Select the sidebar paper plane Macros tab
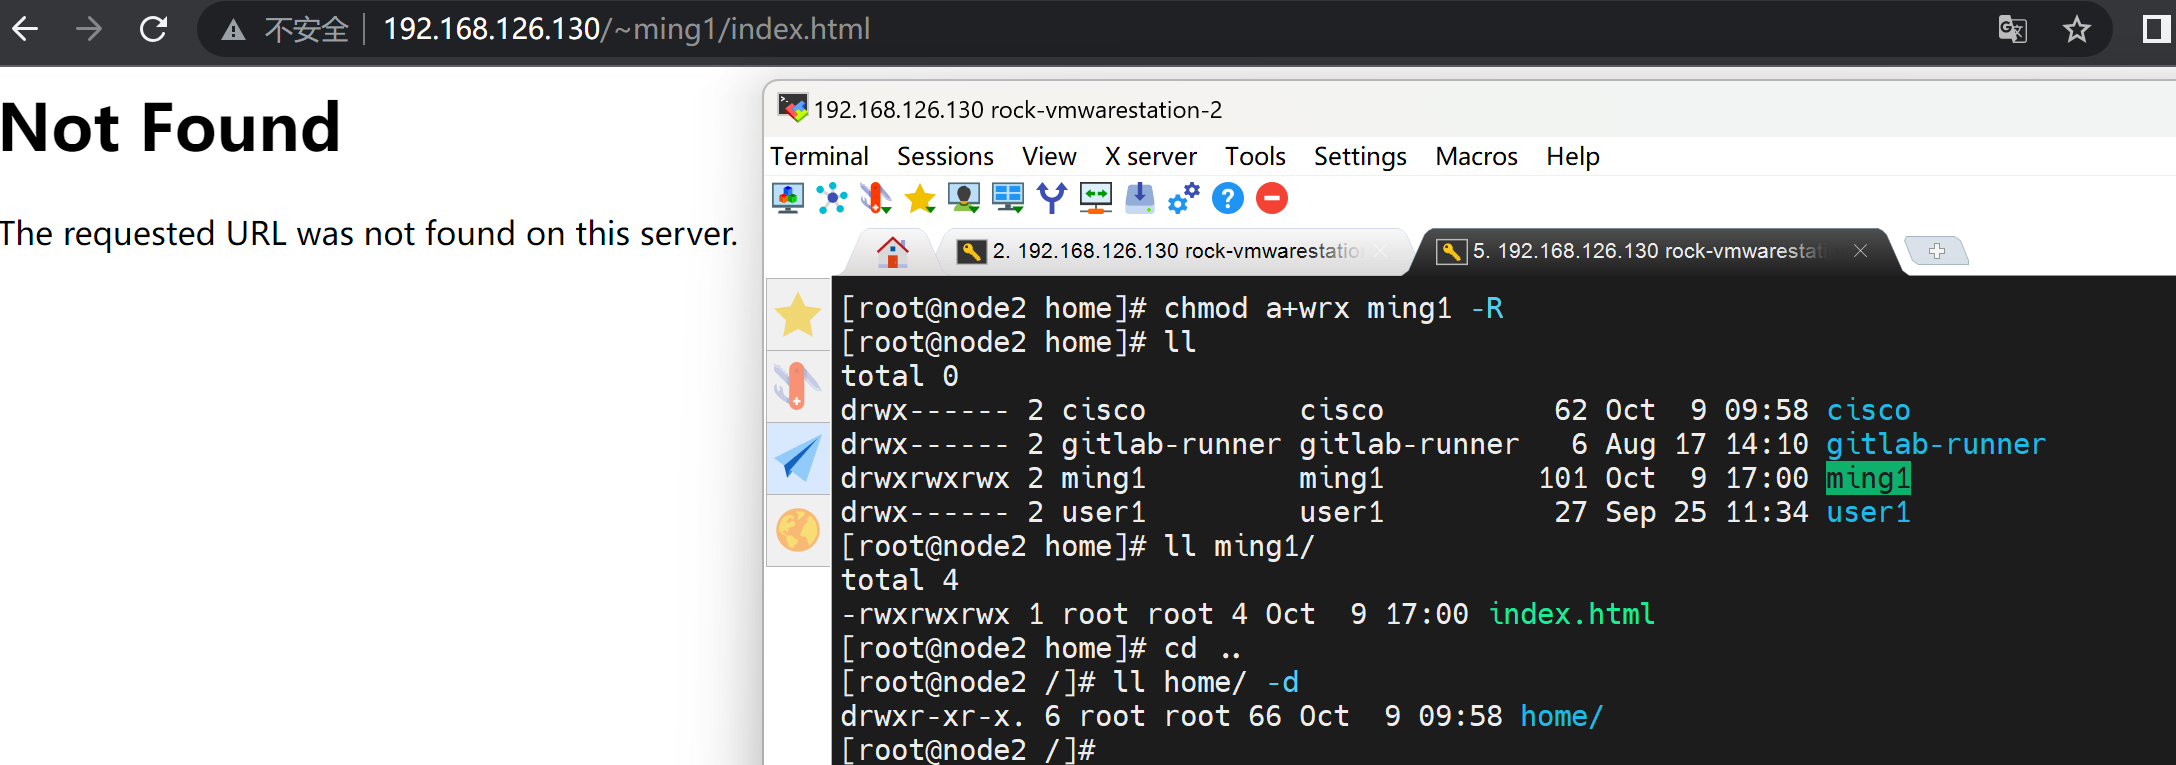 (797, 459)
